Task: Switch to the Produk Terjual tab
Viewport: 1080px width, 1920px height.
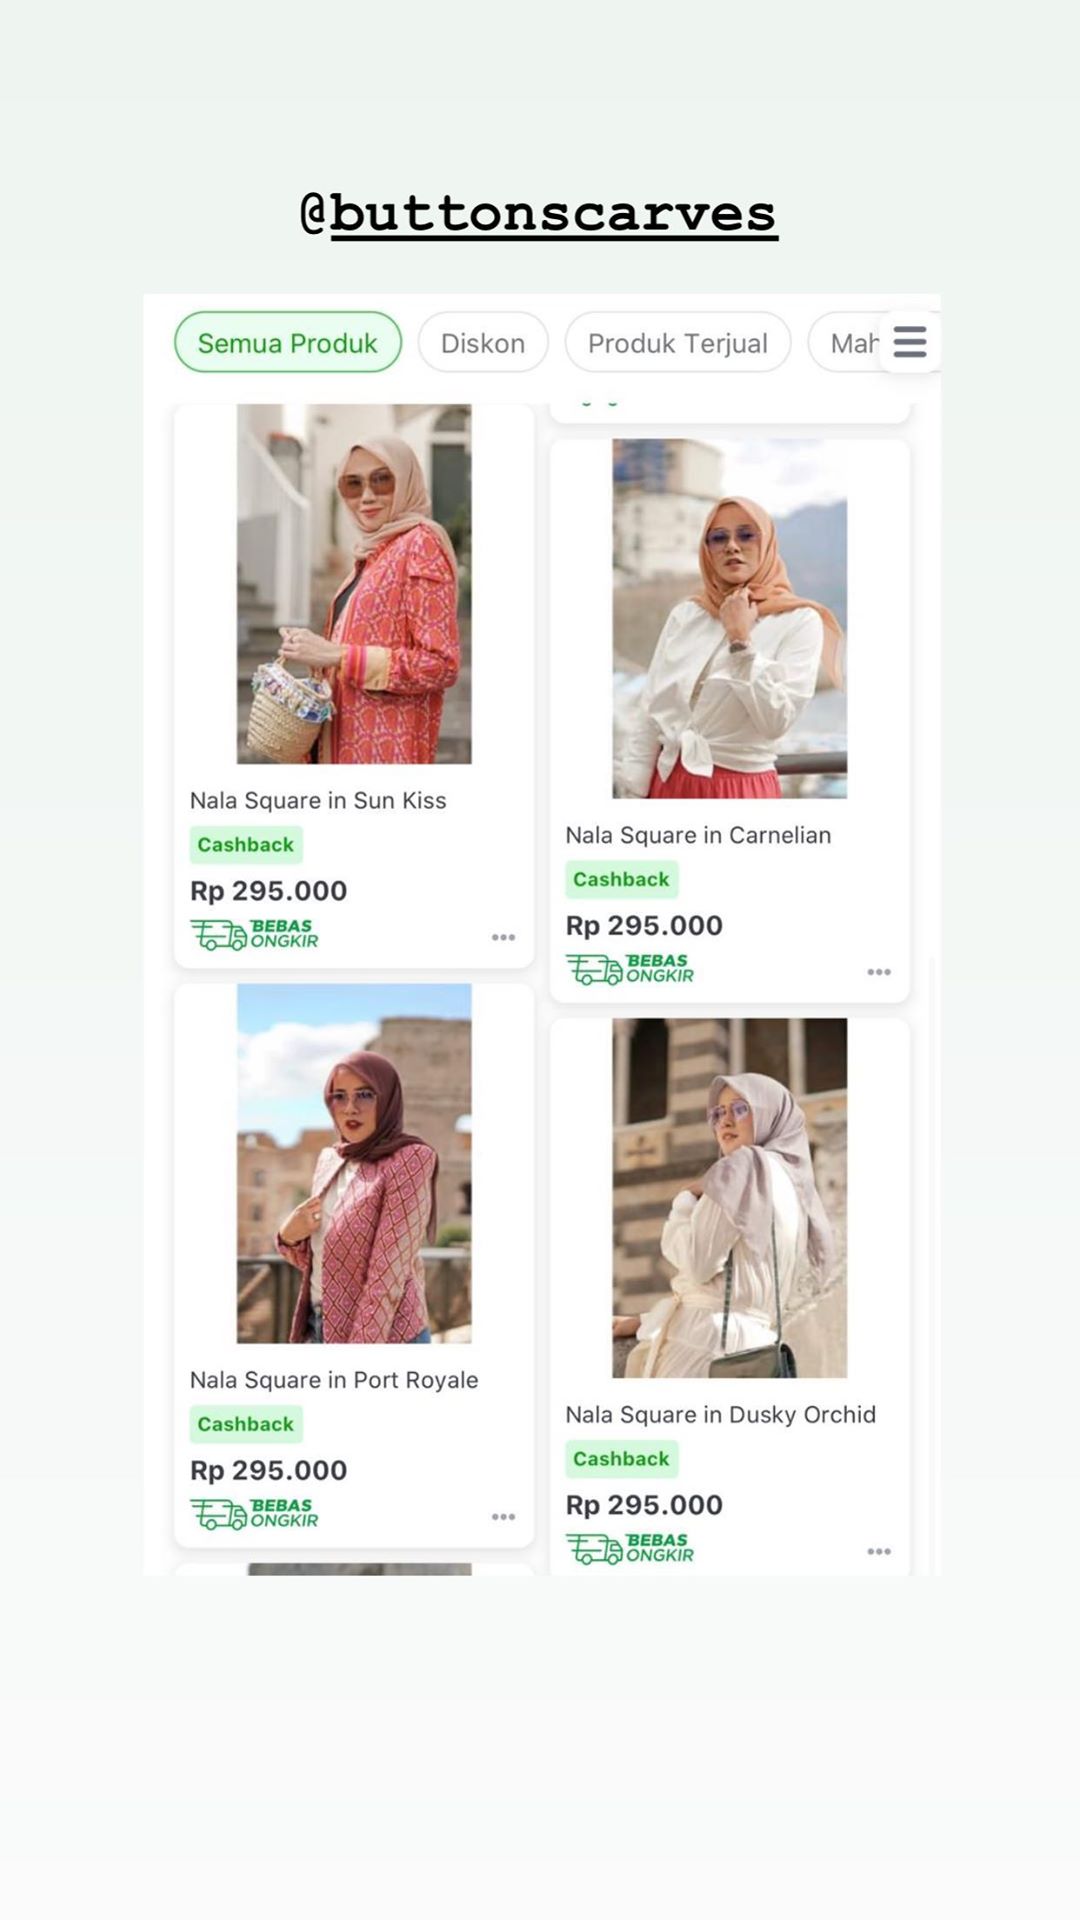Action: coord(678,343)
